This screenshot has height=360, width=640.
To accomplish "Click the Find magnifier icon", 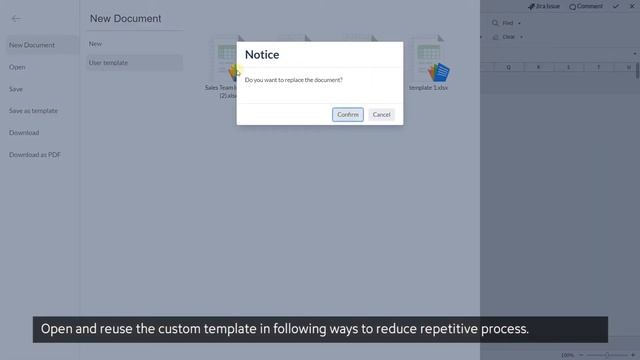I will 495,23.
